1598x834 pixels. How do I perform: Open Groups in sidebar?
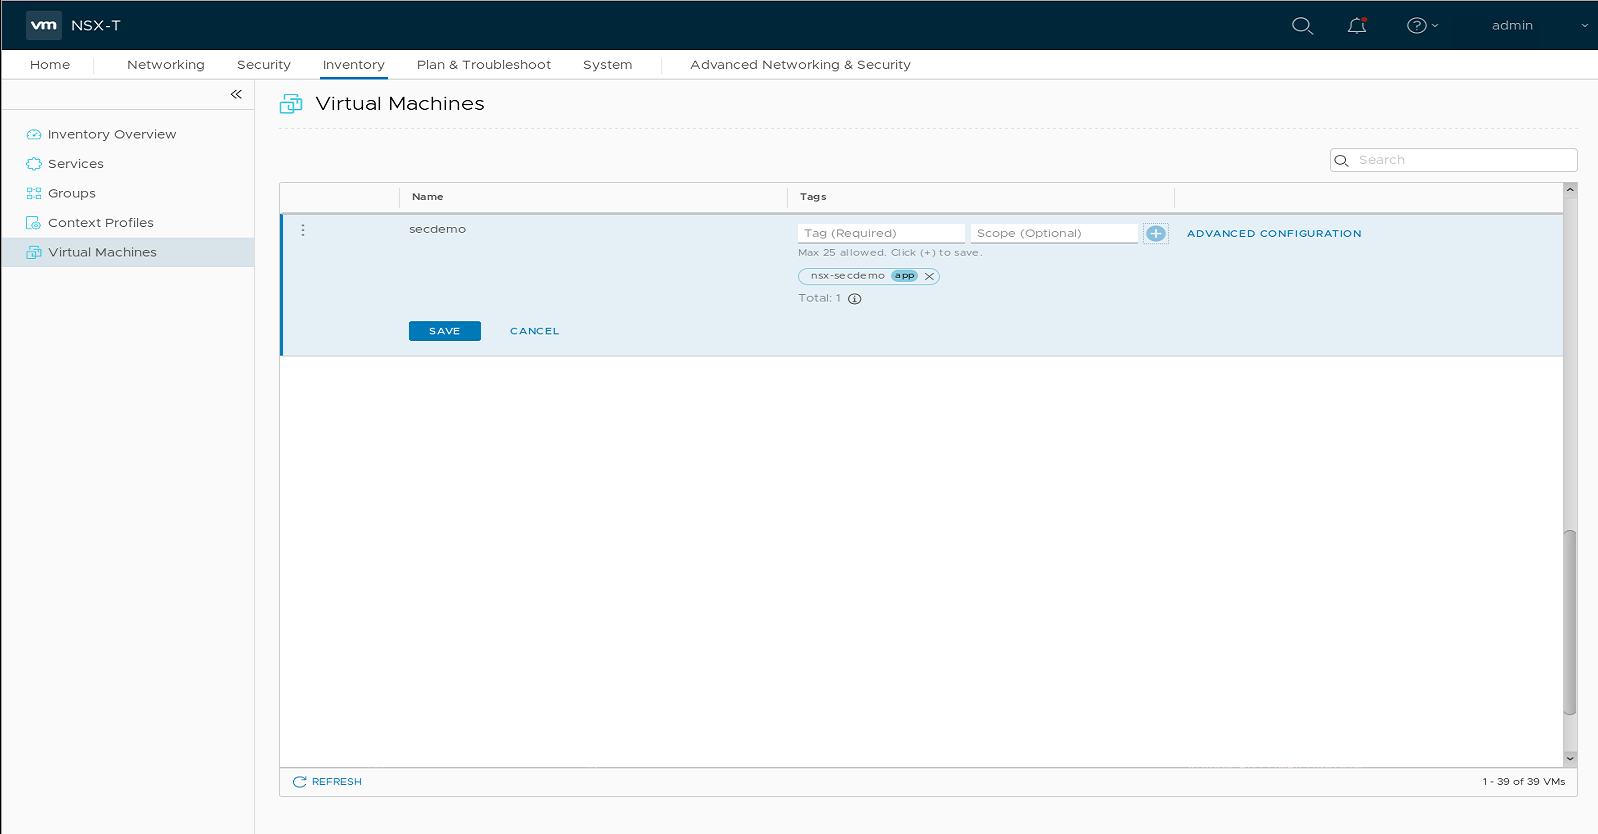[x=72, y=193]
